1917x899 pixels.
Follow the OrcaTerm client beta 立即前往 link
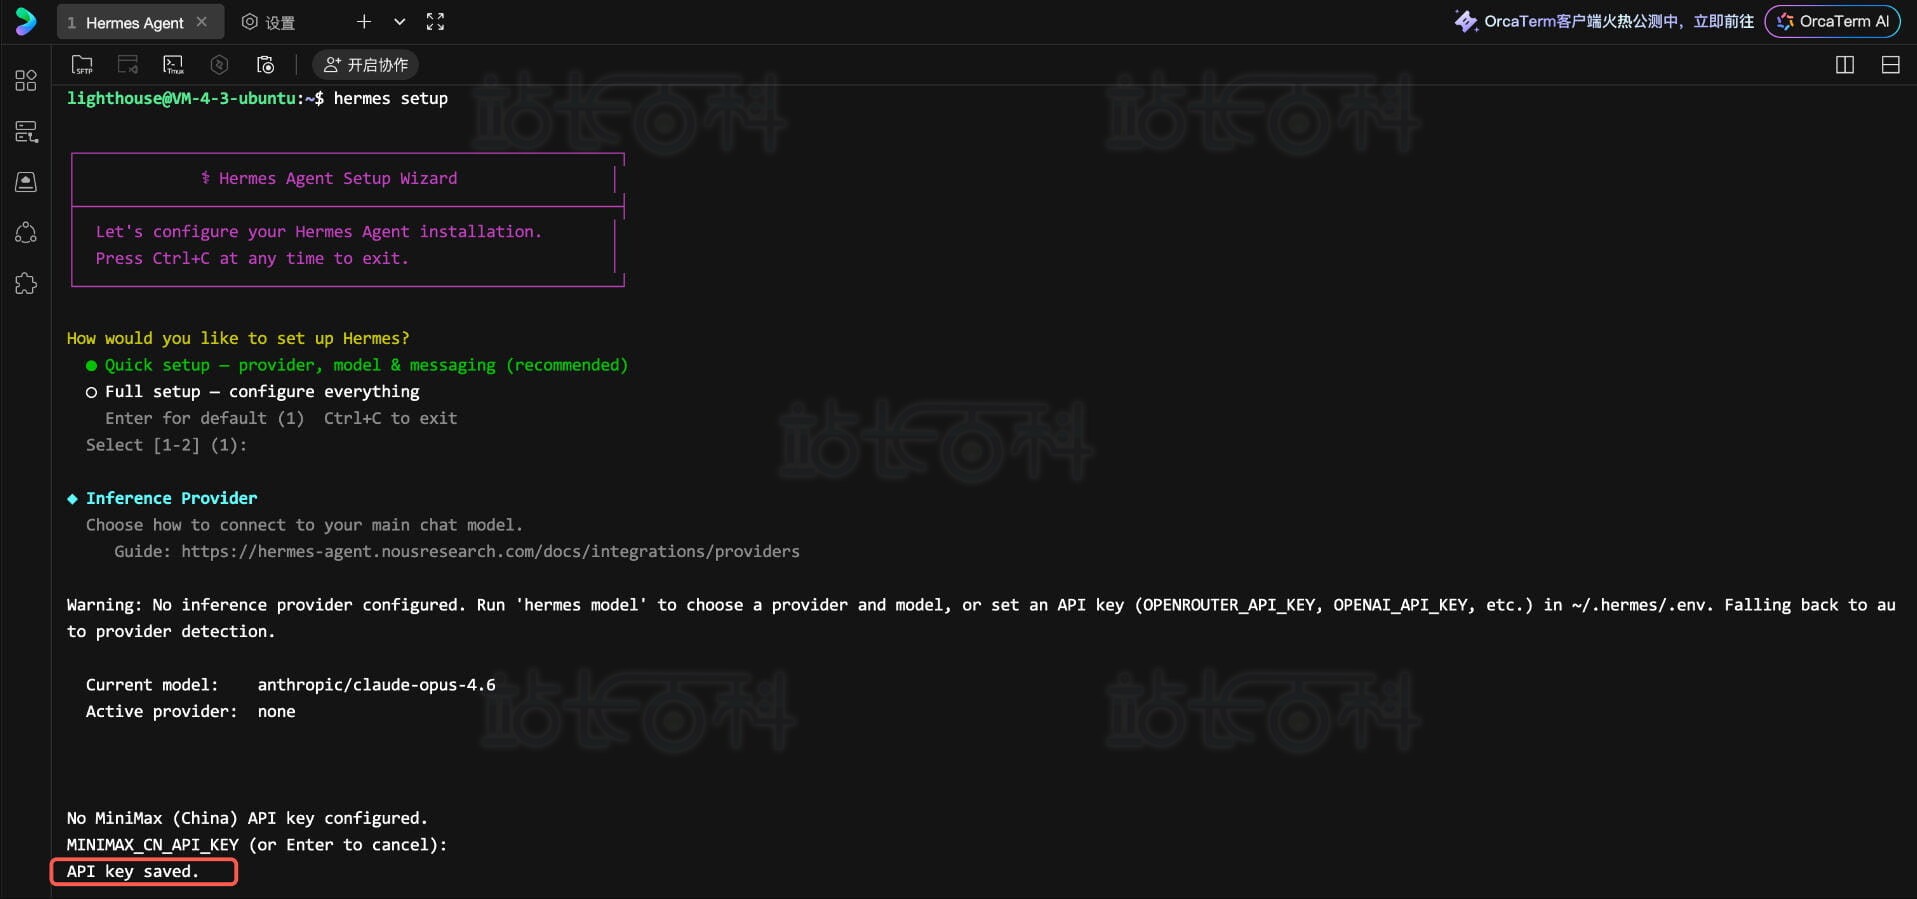pyautogui.click(x=1723, y=21)
